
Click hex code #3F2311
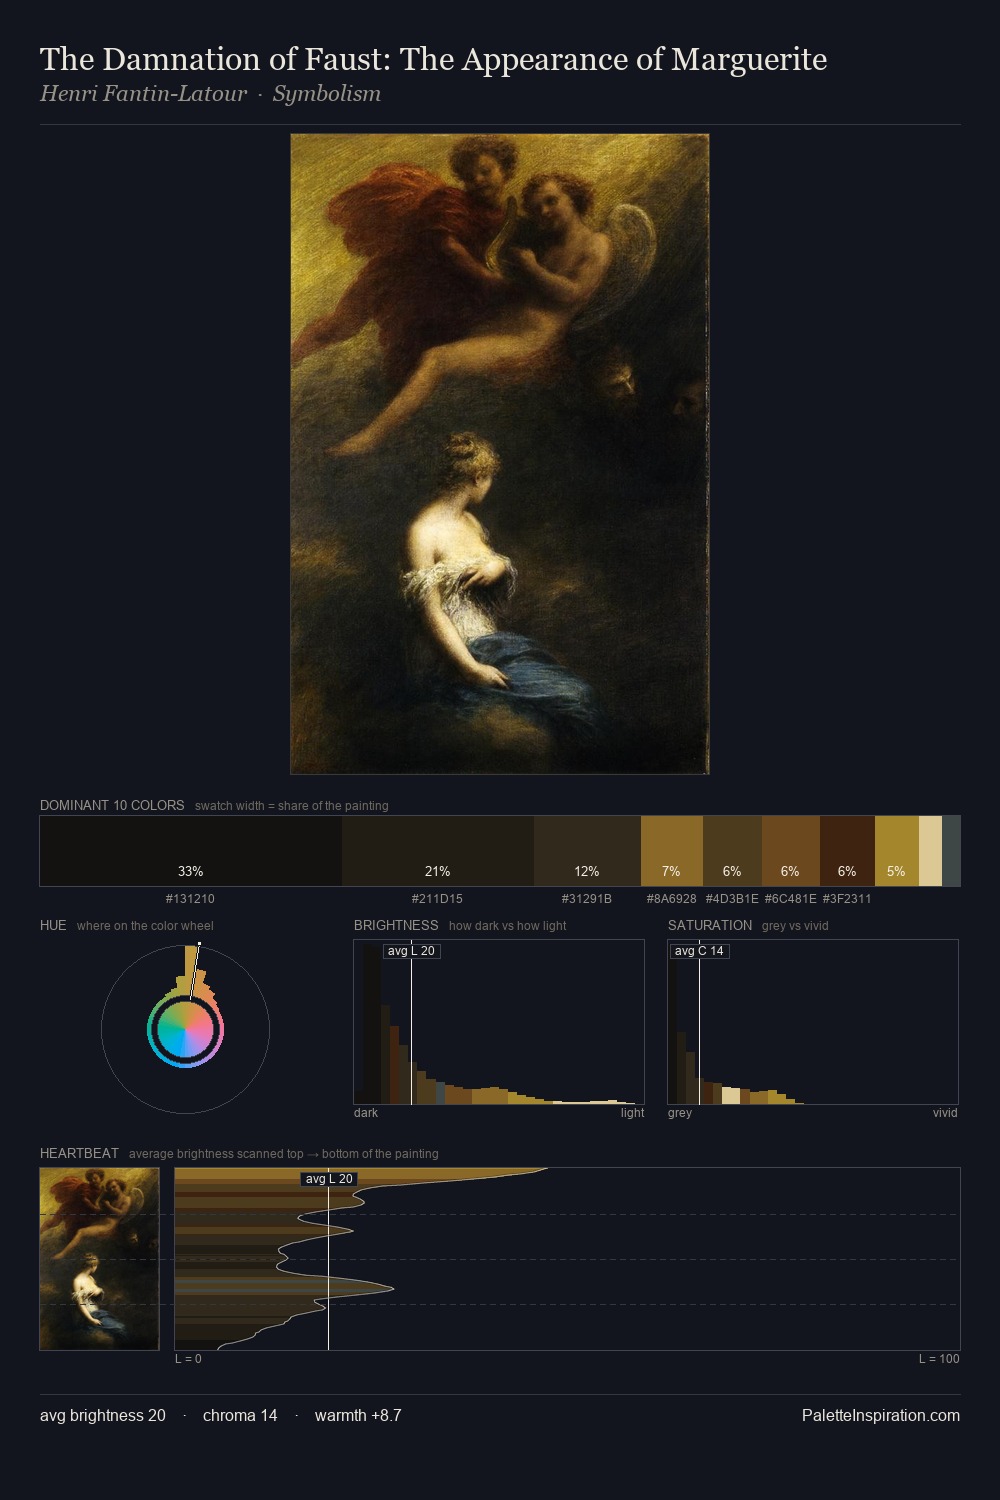point(847,899)
